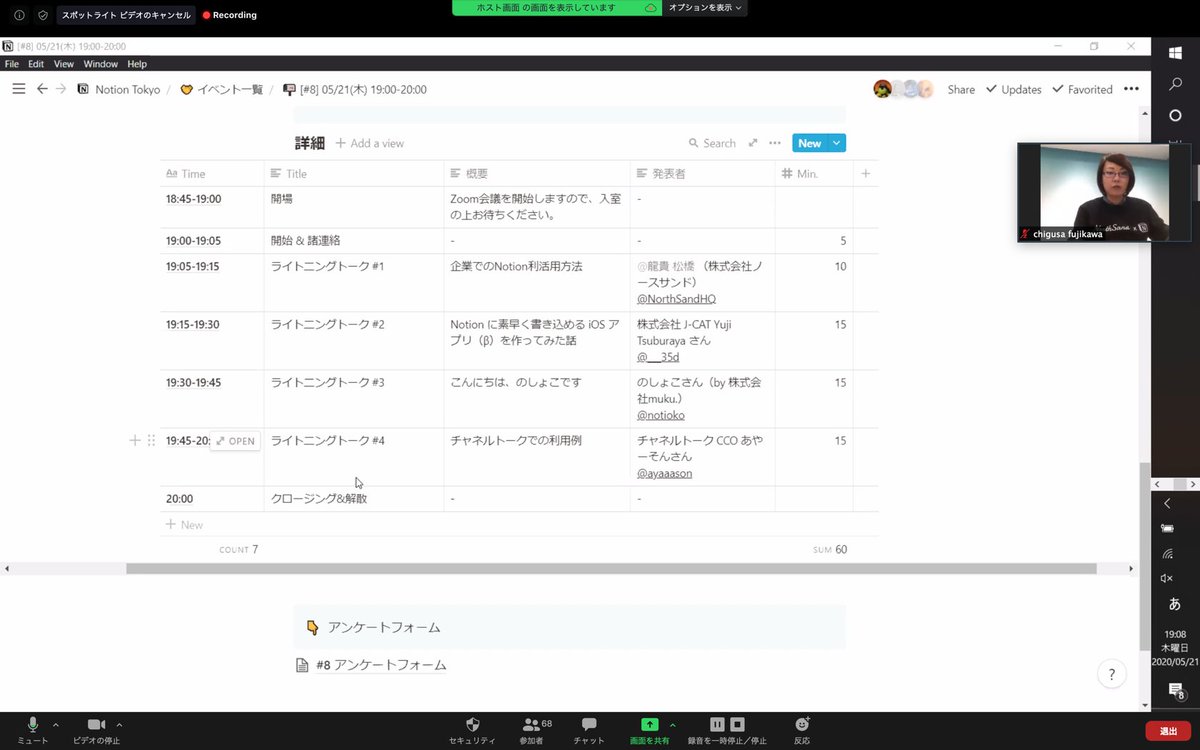Pause the recording in Zoom toolbar

coord(717,724)
